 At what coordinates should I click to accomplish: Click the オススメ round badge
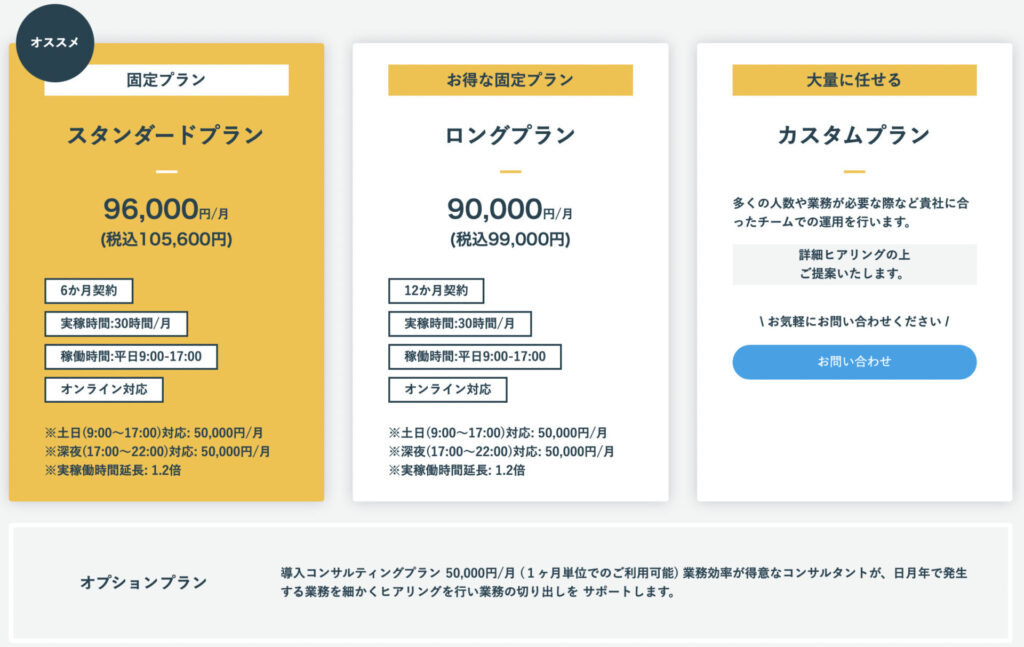55,42
